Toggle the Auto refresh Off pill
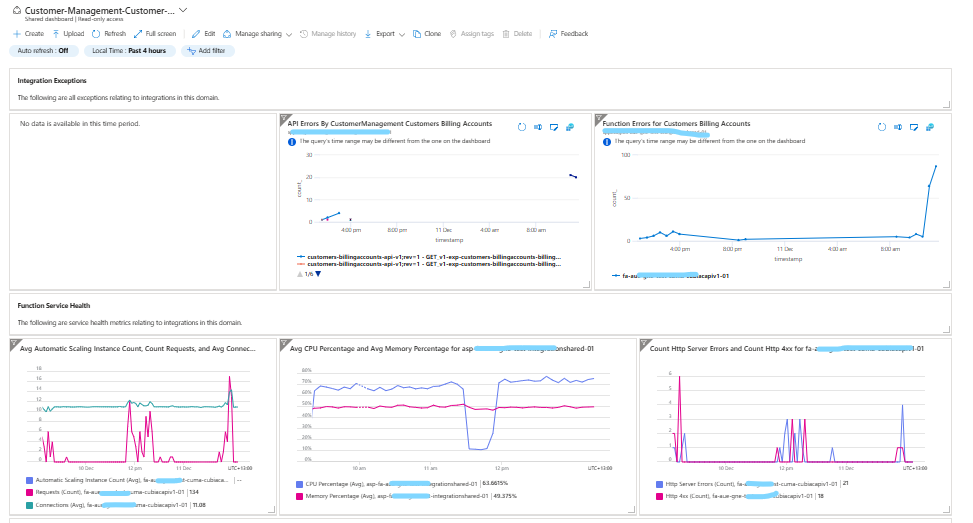The image size is (973, 523). click(43, 50)
